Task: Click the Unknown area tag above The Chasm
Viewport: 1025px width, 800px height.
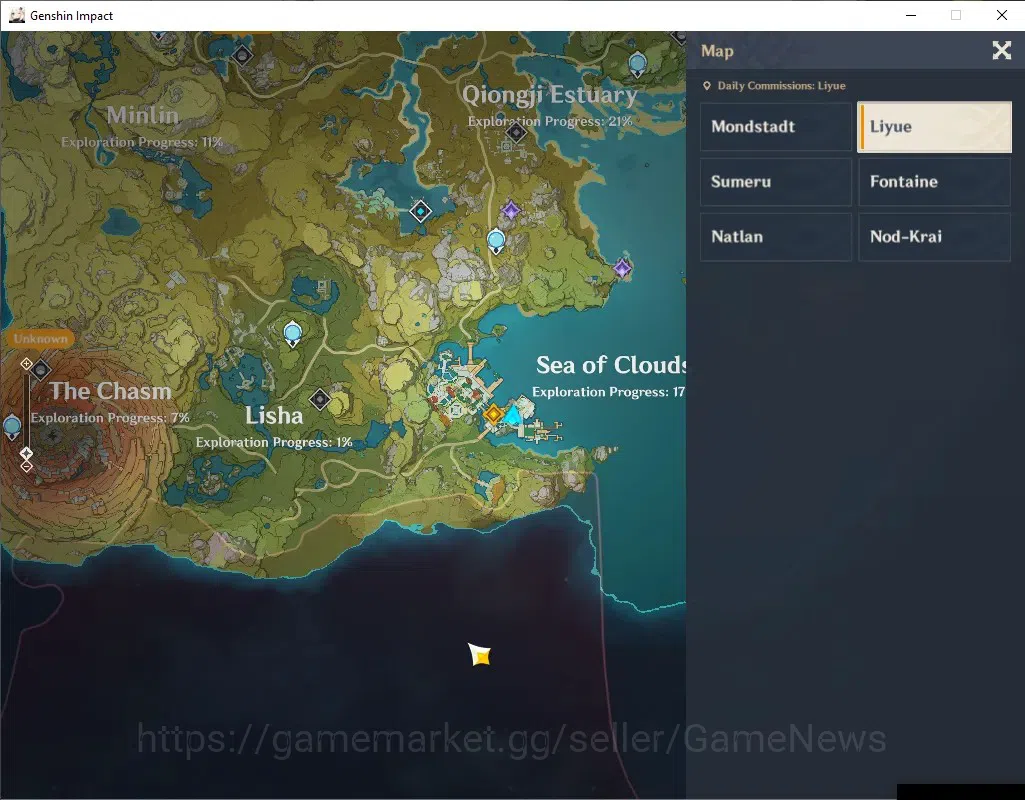Action: (x=41, y=339)
